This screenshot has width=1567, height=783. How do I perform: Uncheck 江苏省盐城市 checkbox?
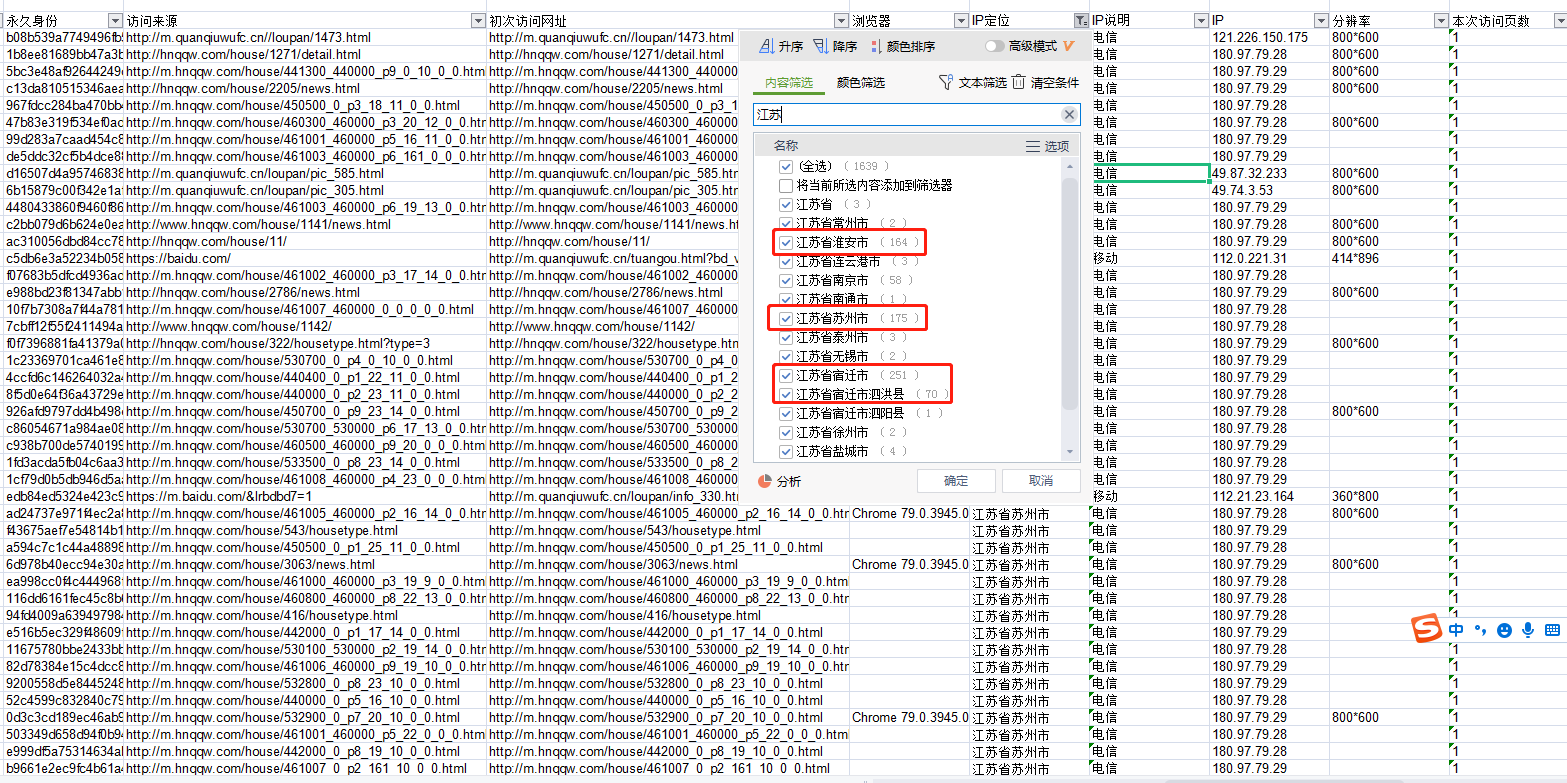click(786, 451)
